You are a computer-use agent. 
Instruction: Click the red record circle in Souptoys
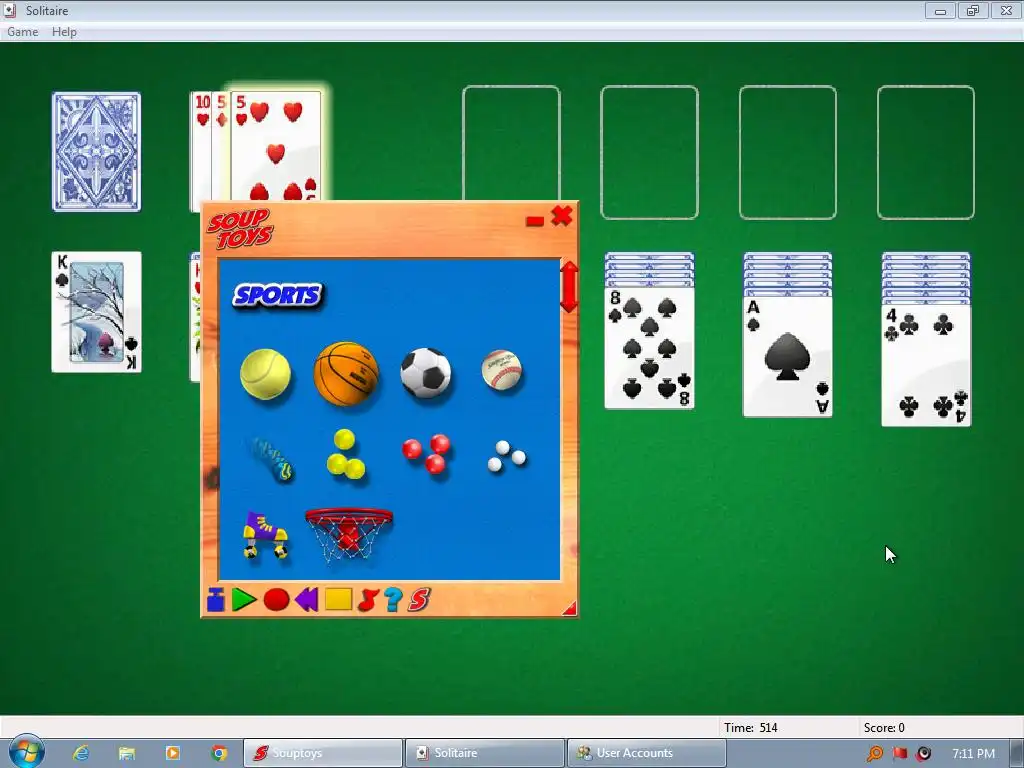(276, 600)
